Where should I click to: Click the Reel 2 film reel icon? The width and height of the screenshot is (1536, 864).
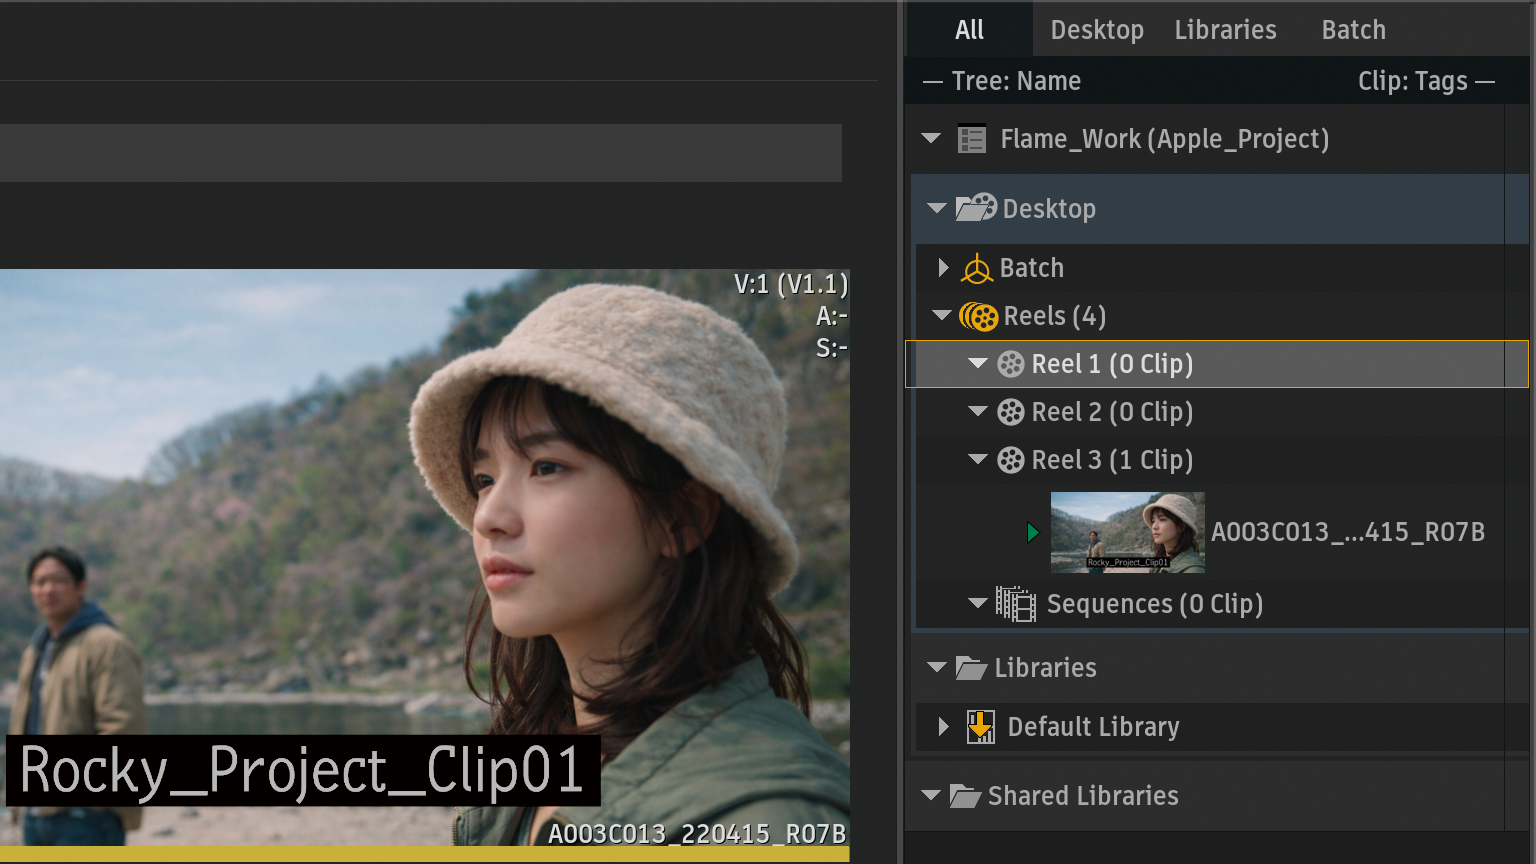1011,412
